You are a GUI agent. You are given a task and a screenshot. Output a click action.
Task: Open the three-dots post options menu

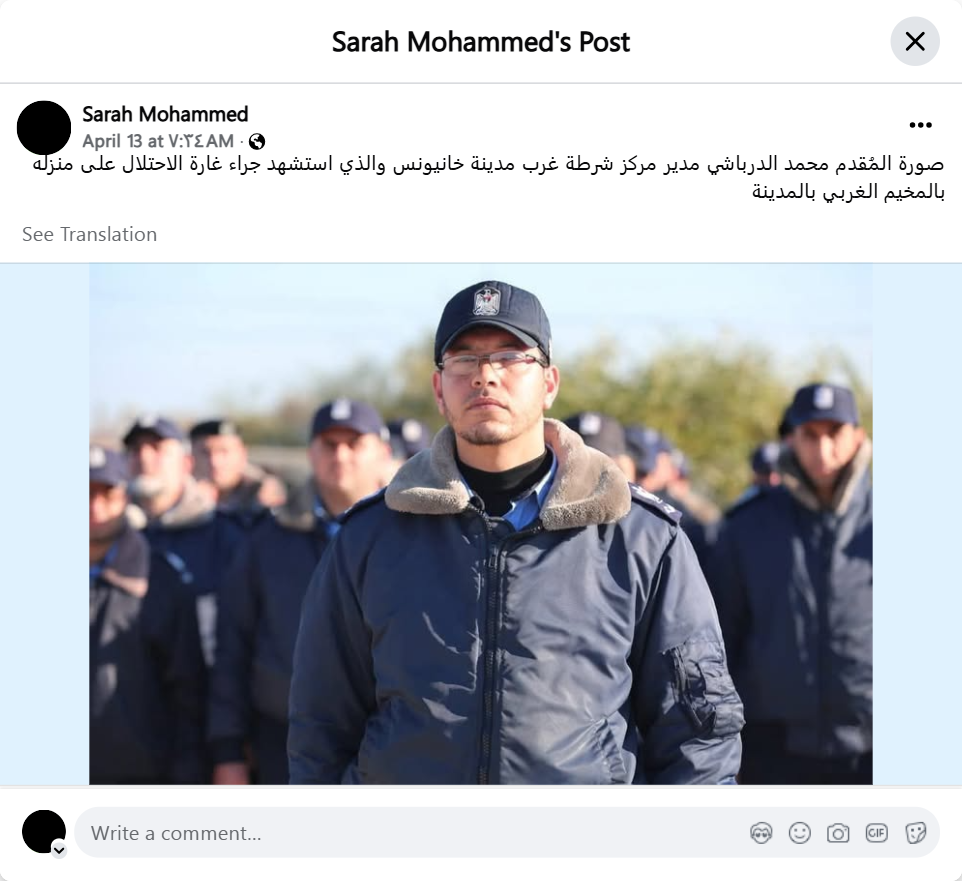point(920,125)
